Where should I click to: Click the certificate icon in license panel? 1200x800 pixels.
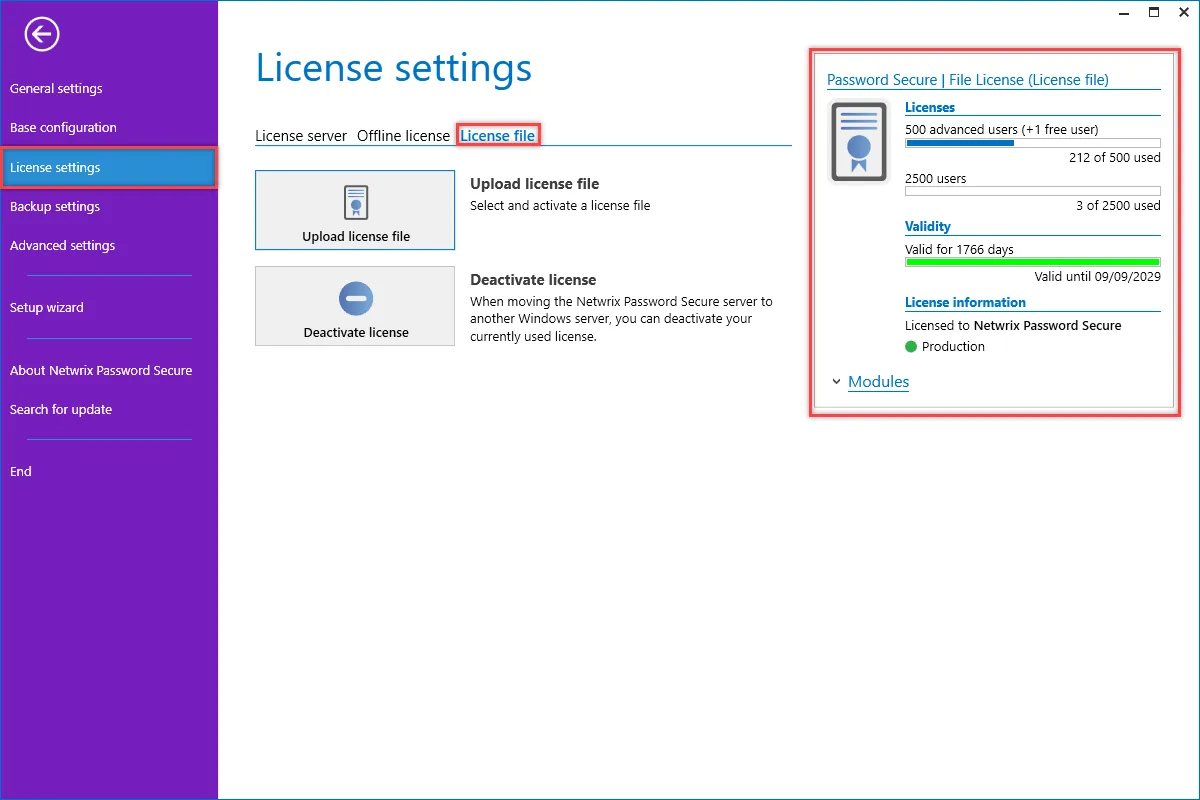[859, 141]
